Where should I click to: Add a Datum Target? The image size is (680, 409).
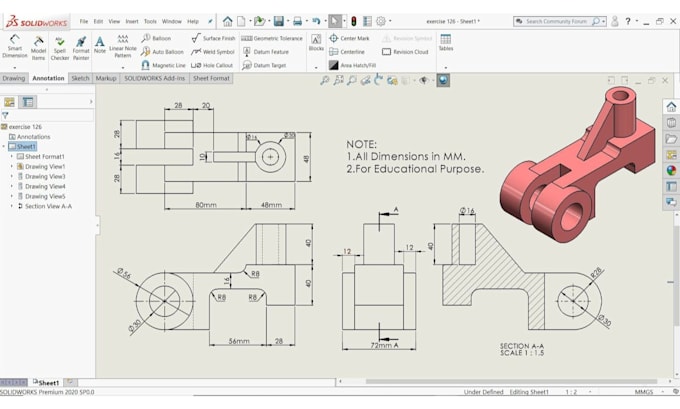click(x=264, y=65)
